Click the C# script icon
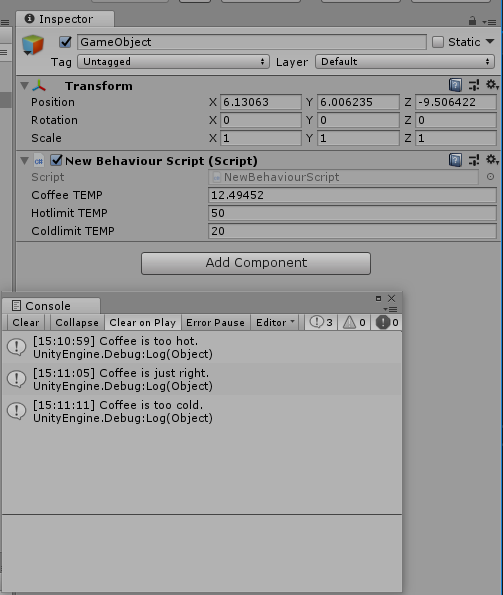Viewport: 503px width, 595px height. (x=39, y=161)
